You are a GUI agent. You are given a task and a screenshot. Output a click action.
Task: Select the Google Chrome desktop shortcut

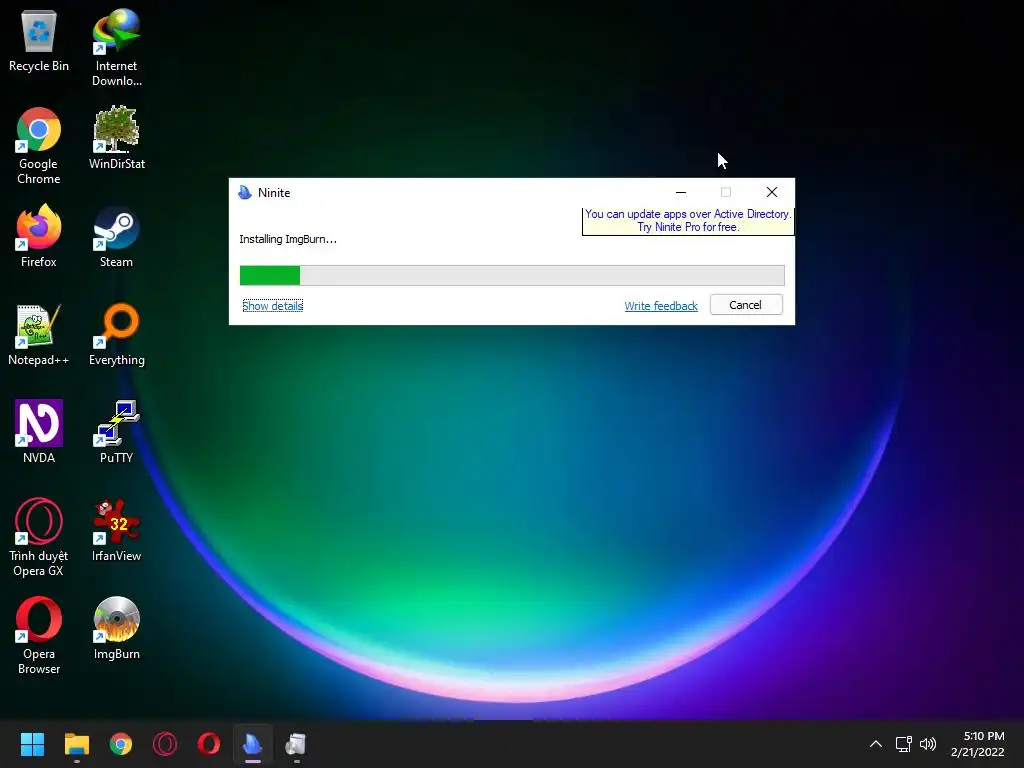[x=39, y=146]
